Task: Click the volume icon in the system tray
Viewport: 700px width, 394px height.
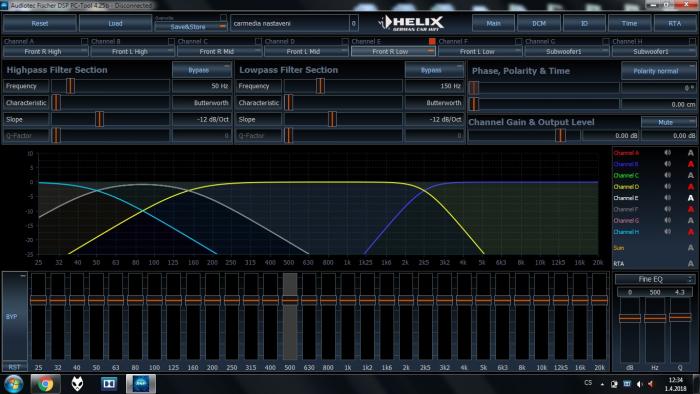Action: (x=639, y=384)
